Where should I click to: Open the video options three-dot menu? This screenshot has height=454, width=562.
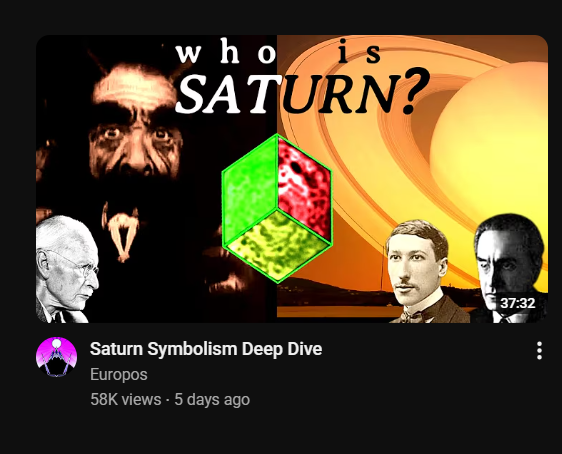pyautogui.click(x=539, y=350)
